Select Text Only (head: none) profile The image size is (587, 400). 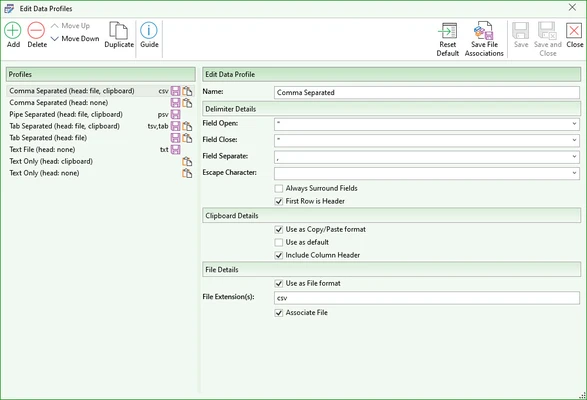pyautogui.click(x=100, y=173)
